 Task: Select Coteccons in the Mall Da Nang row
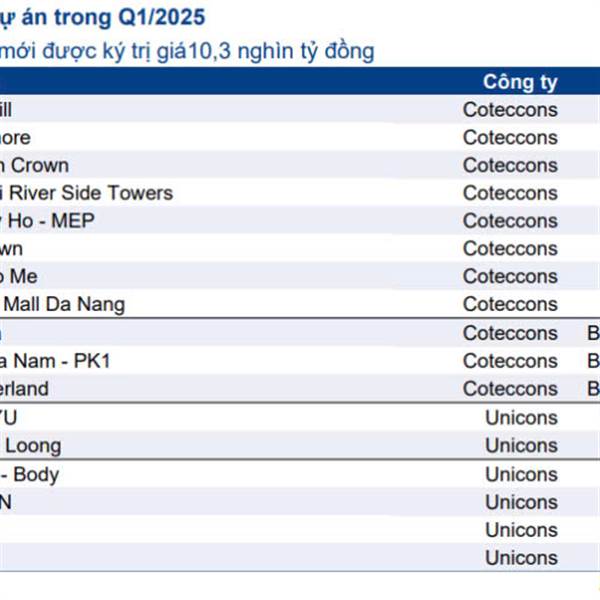(510, 304)
